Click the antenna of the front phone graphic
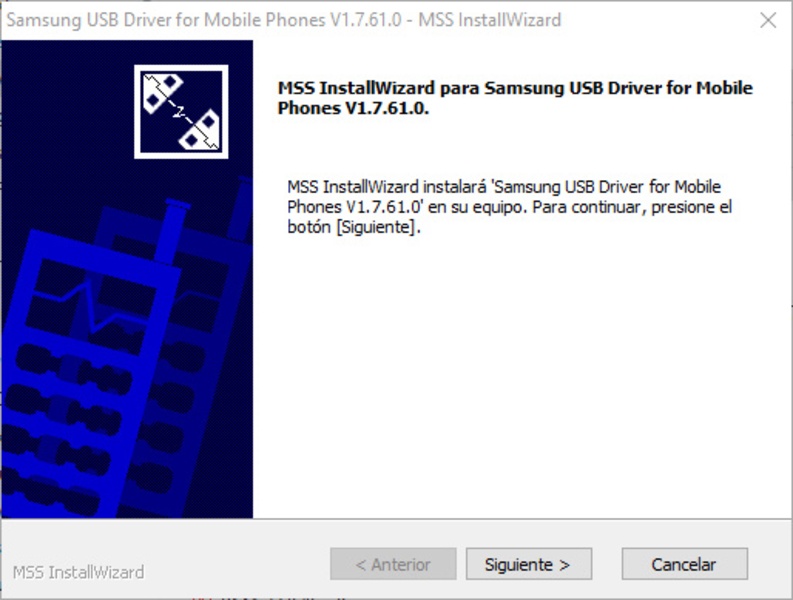The height and width of the screenshot is (600, 793). pyautogui.click(x=170, y=230)
